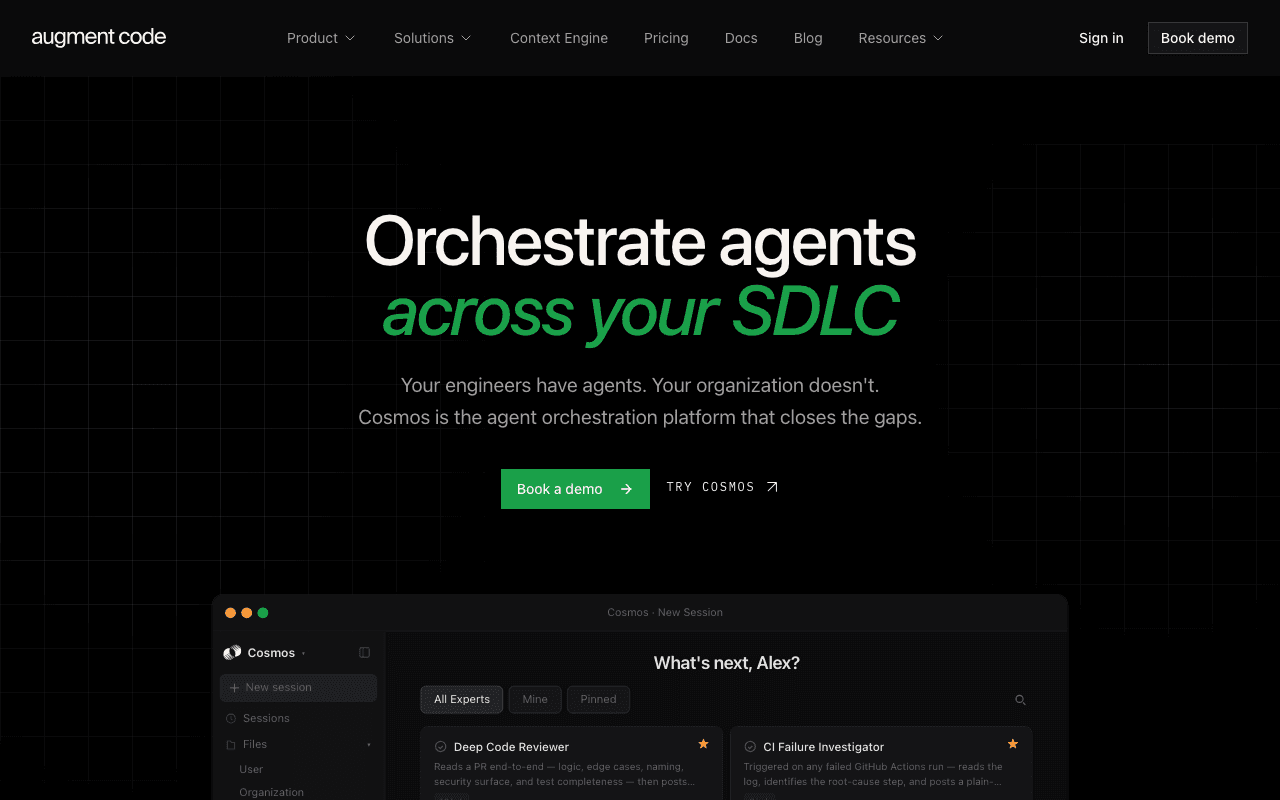Click the CI Failure Investigator check icon
Viewport: 1280px width, 800px height.
(750, 746)
